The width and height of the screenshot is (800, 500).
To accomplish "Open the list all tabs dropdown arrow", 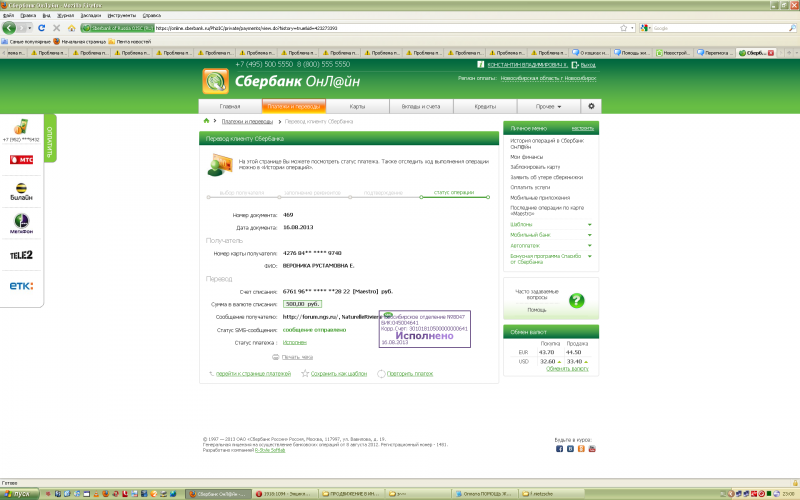I will (795, 53).
